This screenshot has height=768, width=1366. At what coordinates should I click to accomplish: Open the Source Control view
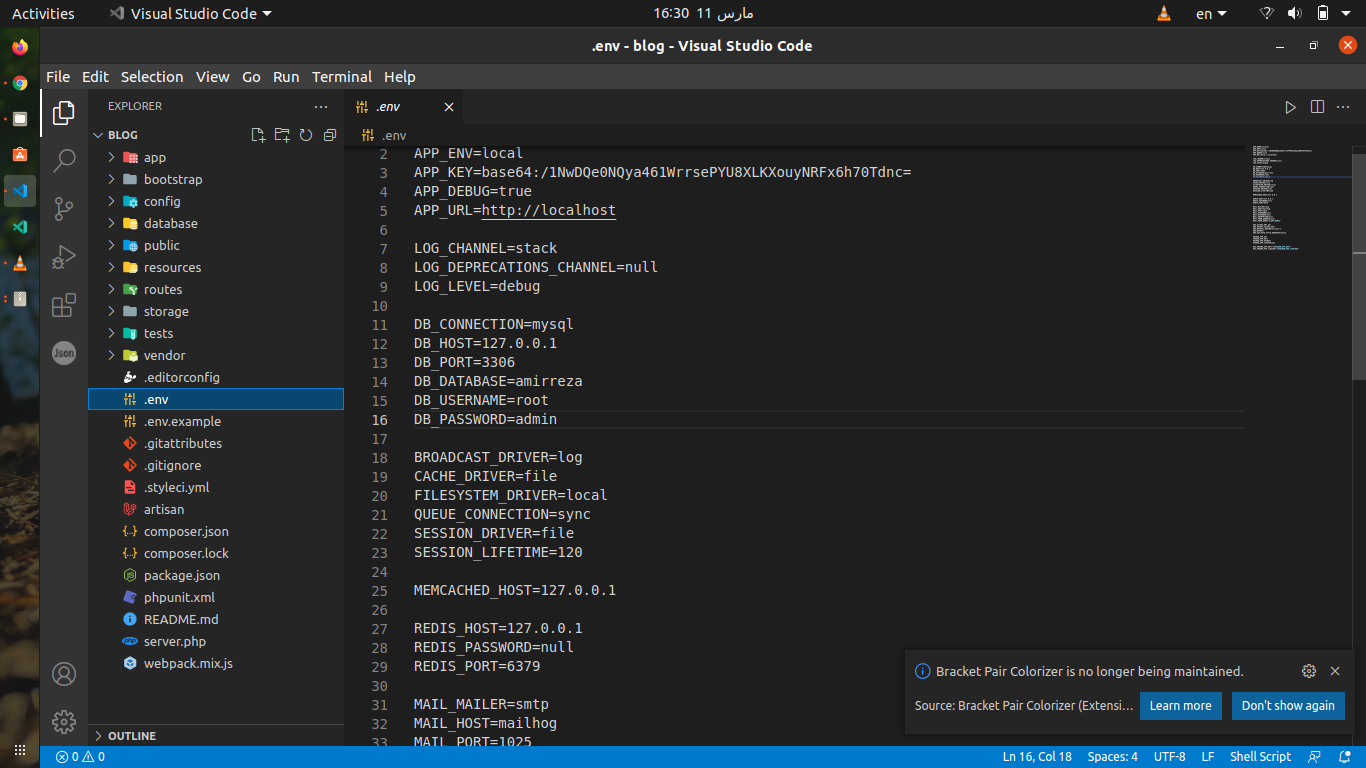pos(64,208)
